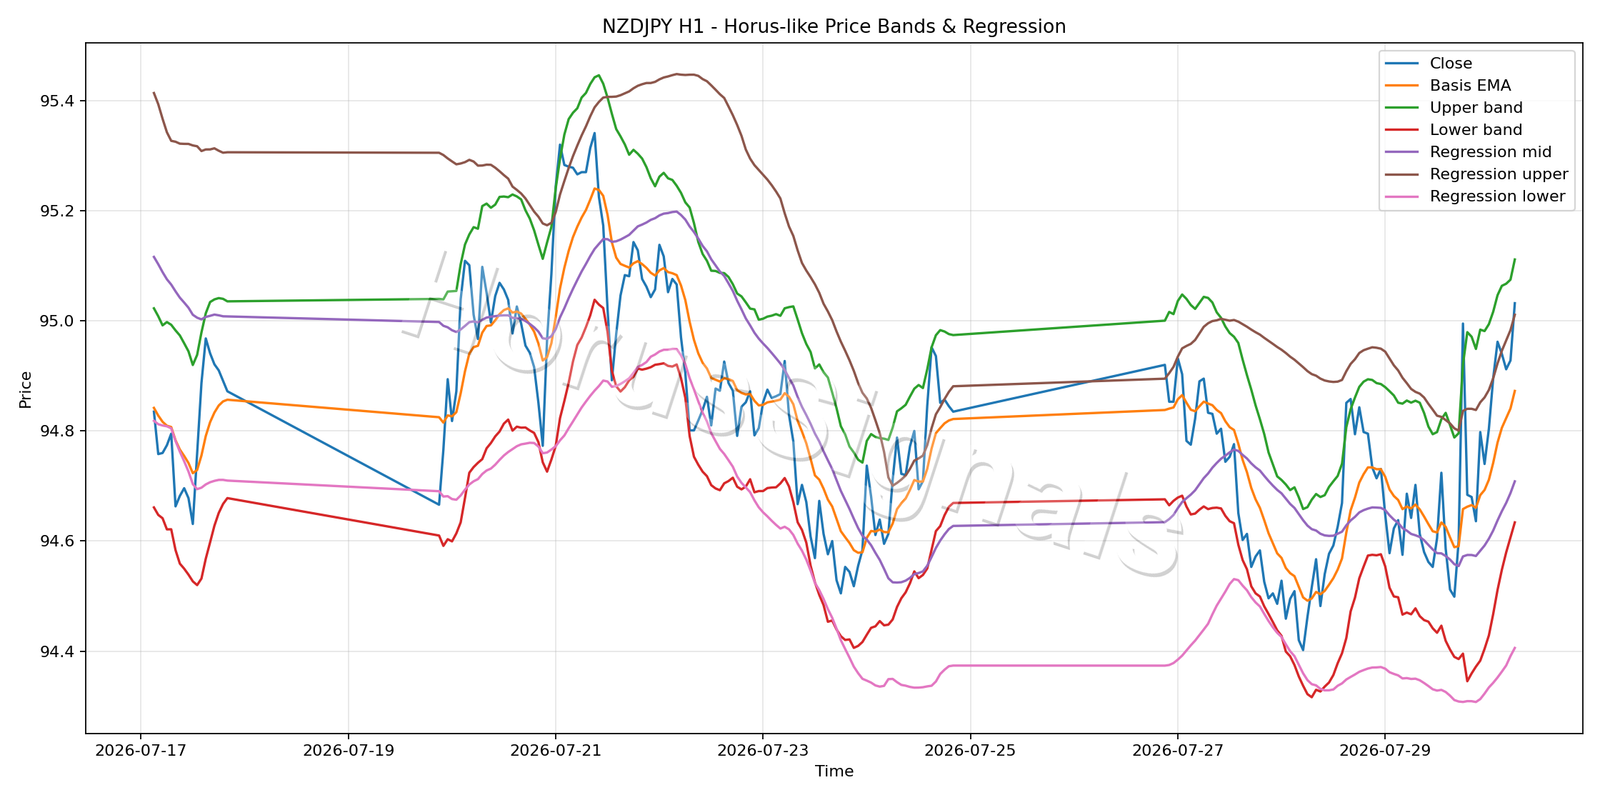Click the 'Upper band' legend label
The width and height of the screenshot is (1600, 800).
pos(1476,108)
